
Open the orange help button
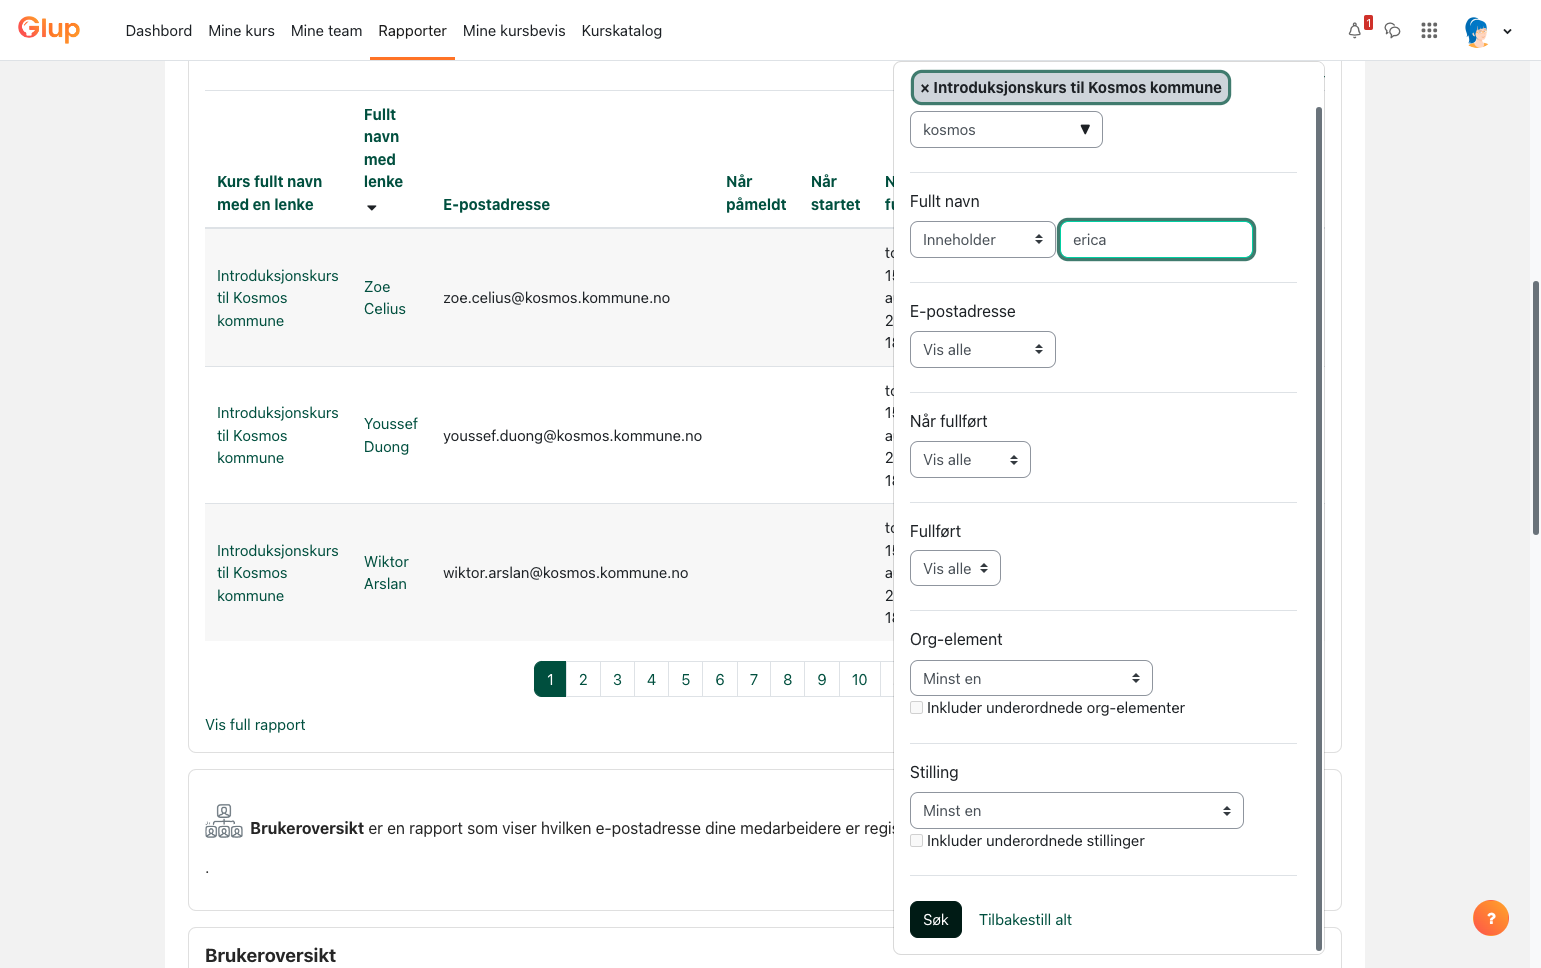(x=1491, y=918)
